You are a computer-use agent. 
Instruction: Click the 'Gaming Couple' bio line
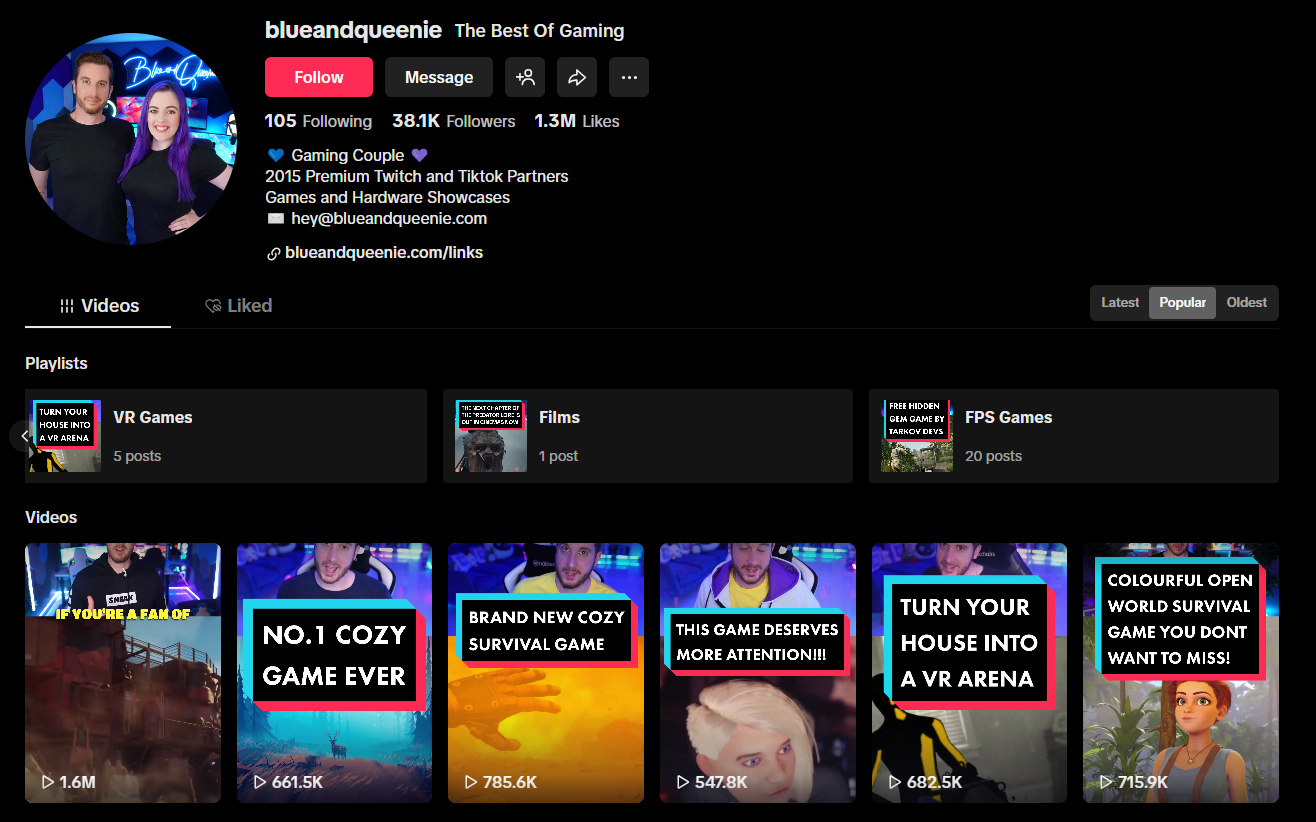pos(348,155)
